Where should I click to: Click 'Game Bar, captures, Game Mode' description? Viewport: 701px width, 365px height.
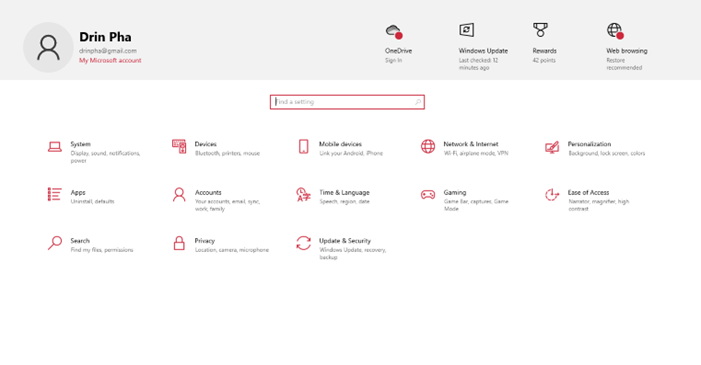pyautogui.click(x=476, y=205)
